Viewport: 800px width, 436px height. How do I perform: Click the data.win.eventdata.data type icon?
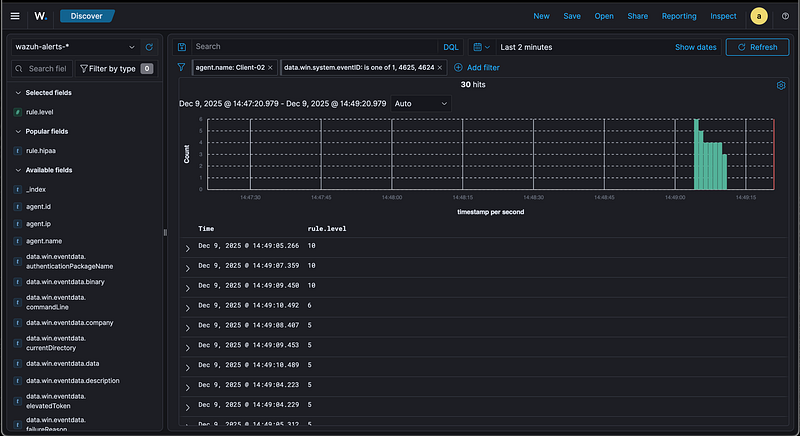[x=18, y=364]
